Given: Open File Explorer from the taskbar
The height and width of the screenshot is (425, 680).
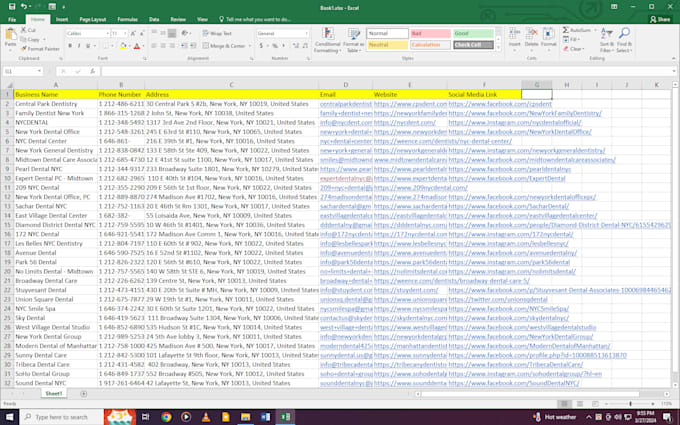Looking at the screenshot, I should pyautogui.click(x=245, y=417).
